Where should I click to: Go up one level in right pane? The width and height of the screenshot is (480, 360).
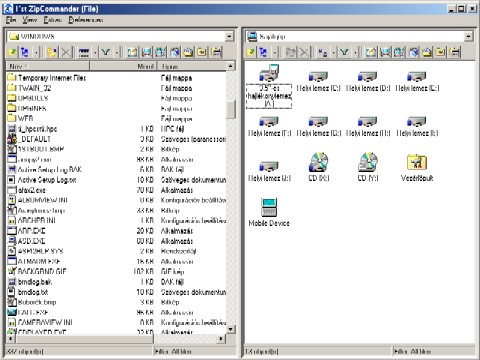(x=251, y=52)
